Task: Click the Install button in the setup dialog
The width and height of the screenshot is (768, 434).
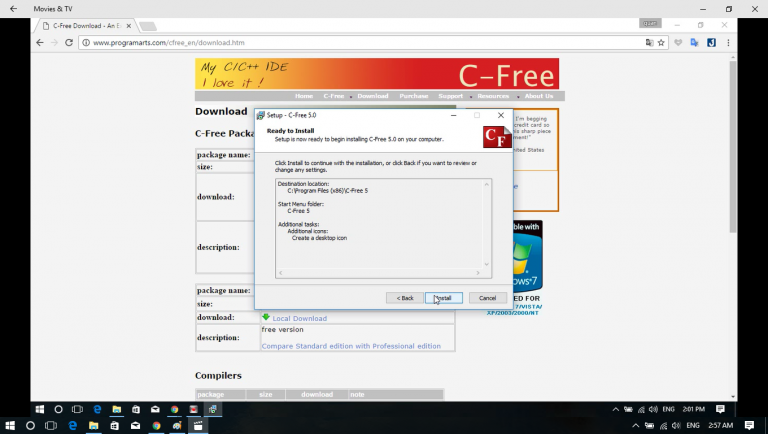Action: coord(444,298)
